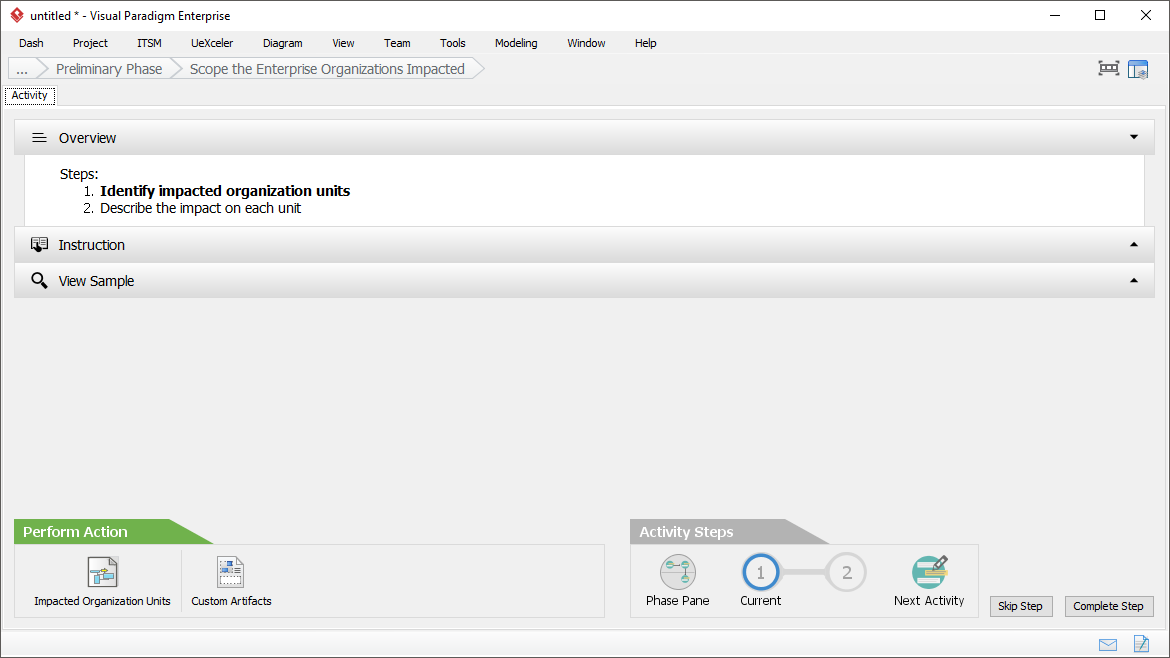Close the Visual Paradigm window
This screenshot has width=1170, height=658.
pyautogui.click(x=1146, y=15)
